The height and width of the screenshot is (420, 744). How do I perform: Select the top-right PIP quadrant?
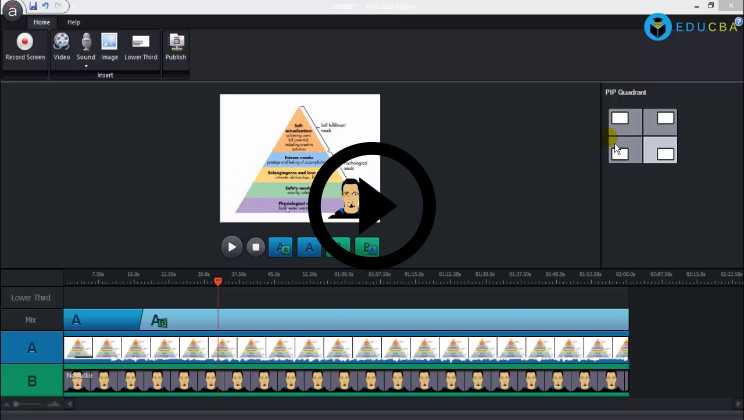(665, 119)
